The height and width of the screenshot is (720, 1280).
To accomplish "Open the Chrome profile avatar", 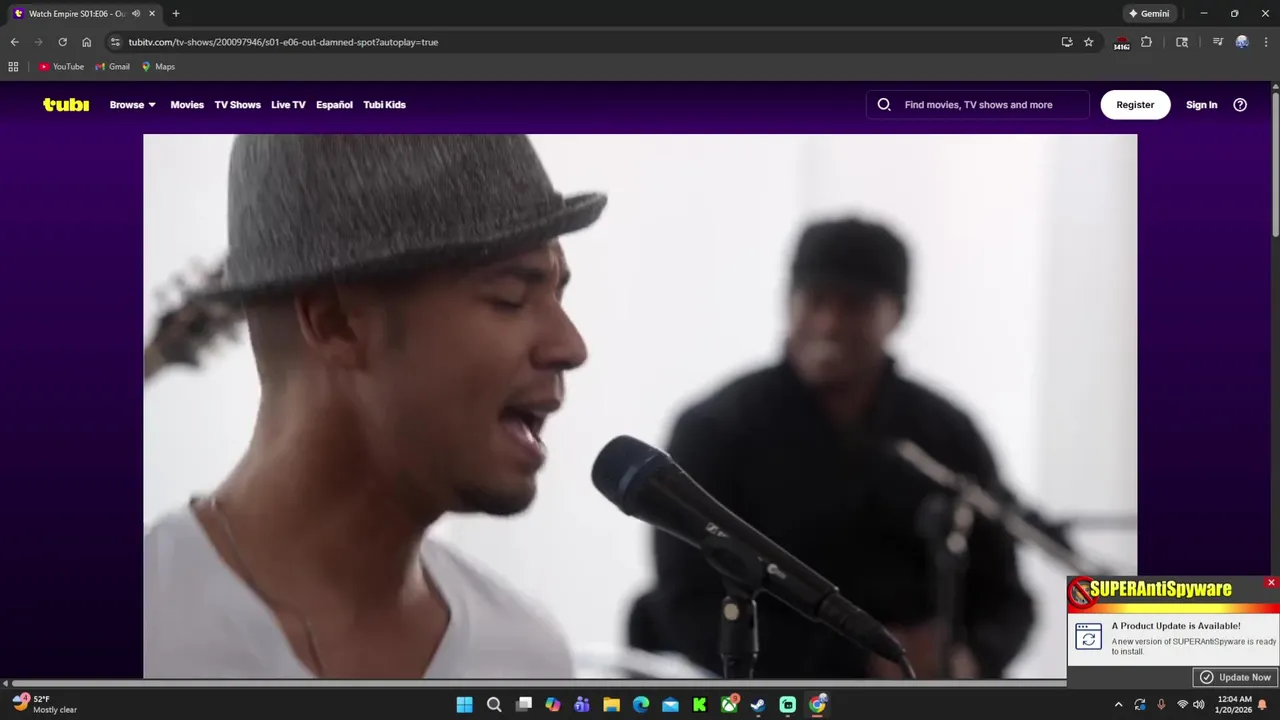I will (1242, 42).
